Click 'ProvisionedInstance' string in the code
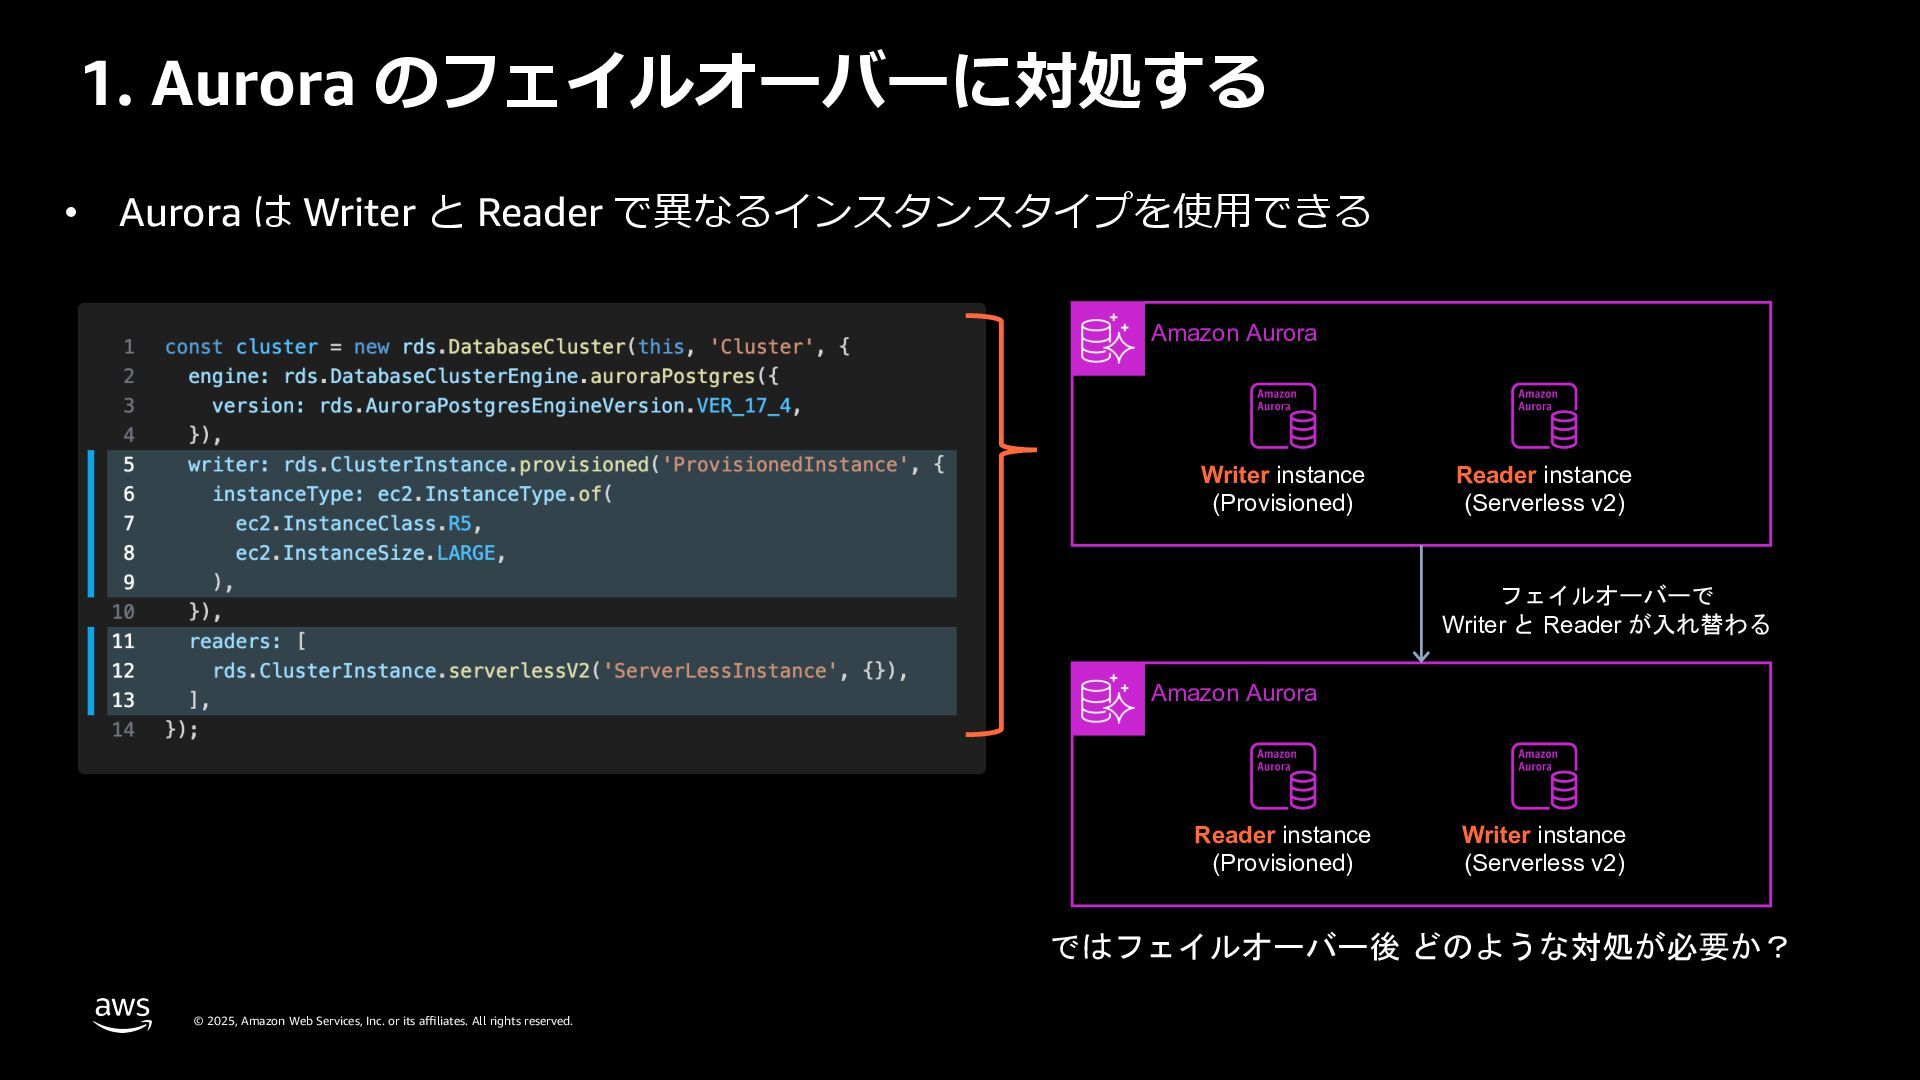Viewport: 1920px width, 1080px height. pyautogui.click(x=784, y=465)
